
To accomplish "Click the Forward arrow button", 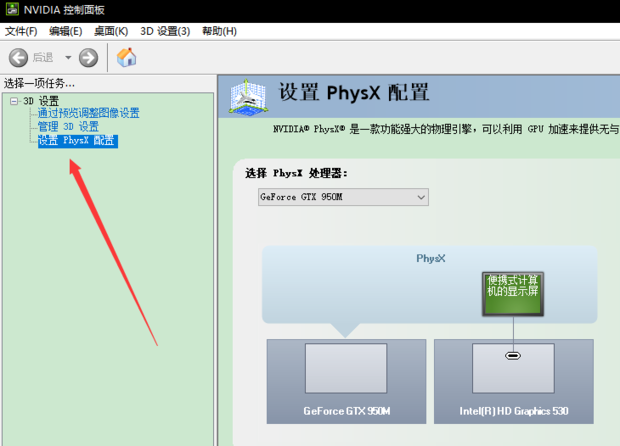I will tap(88, 58).
